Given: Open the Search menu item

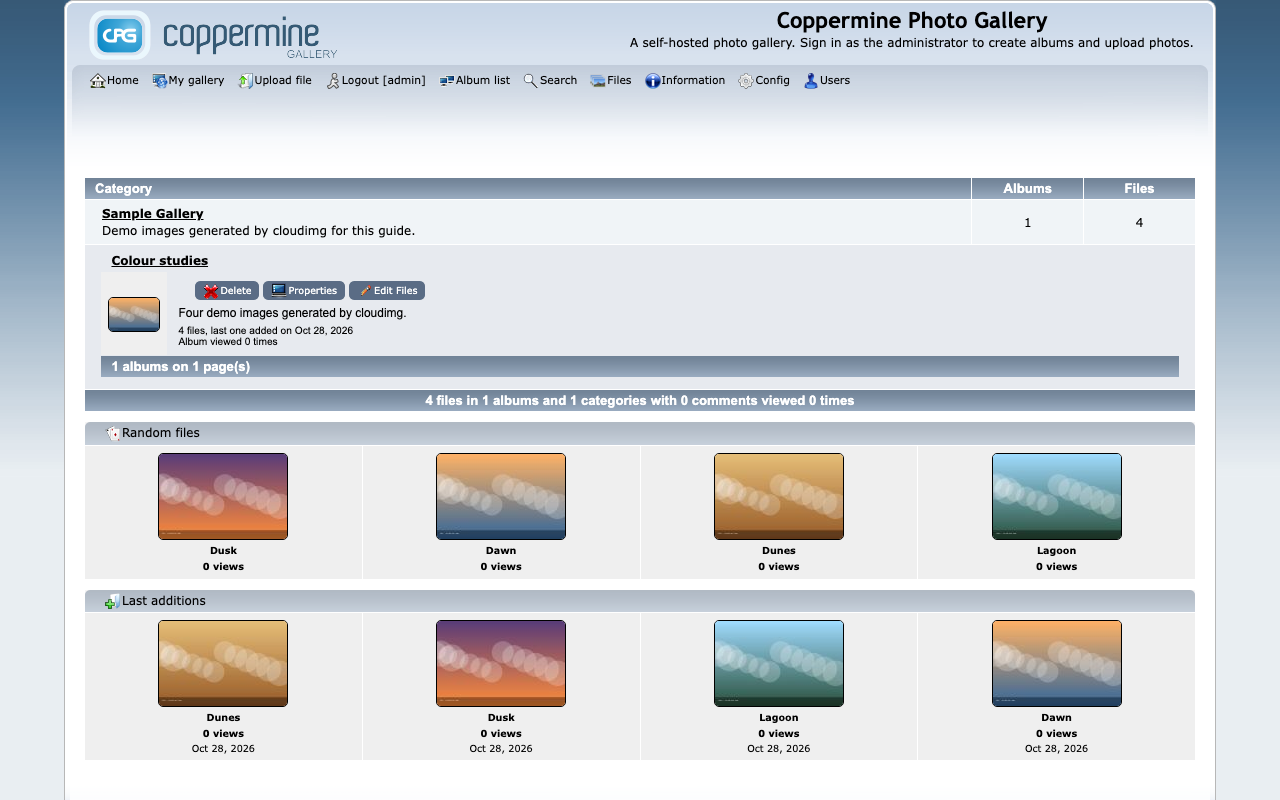Looking at the screenshot, I should point(550,80).
